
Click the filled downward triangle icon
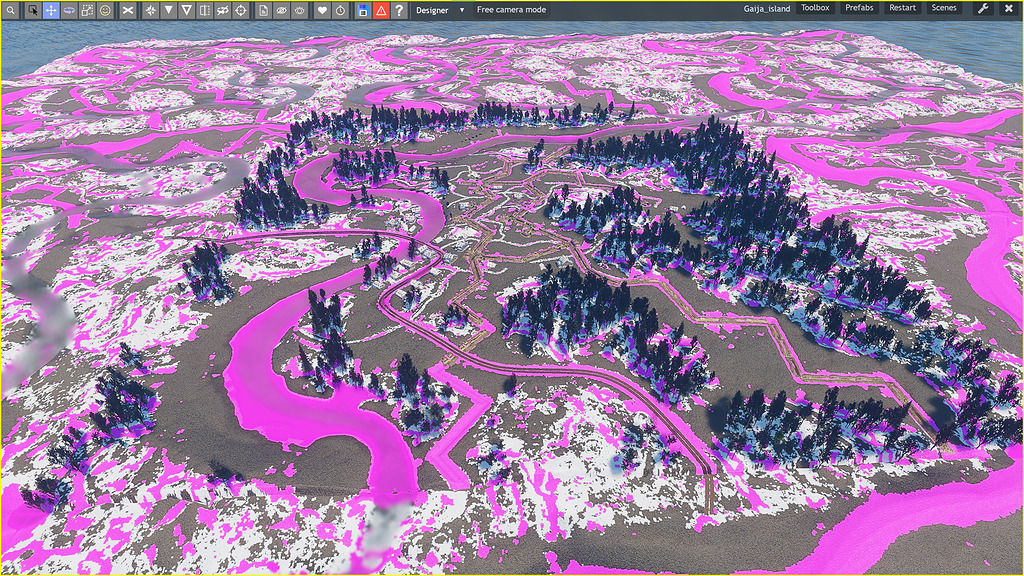168,10
